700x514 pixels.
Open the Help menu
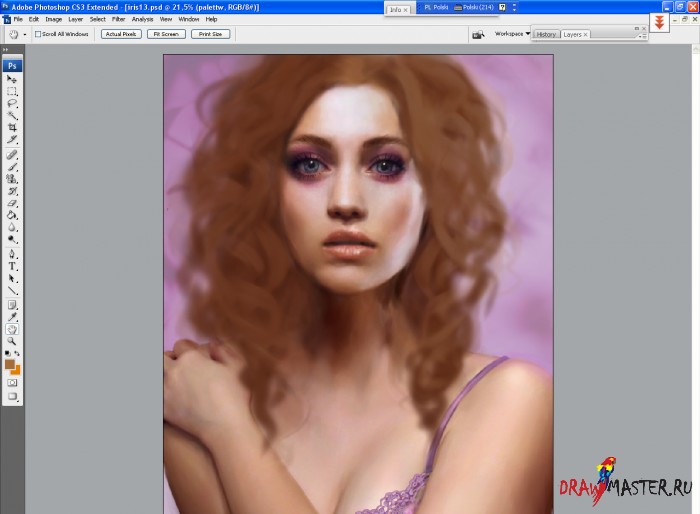[211, 19]
